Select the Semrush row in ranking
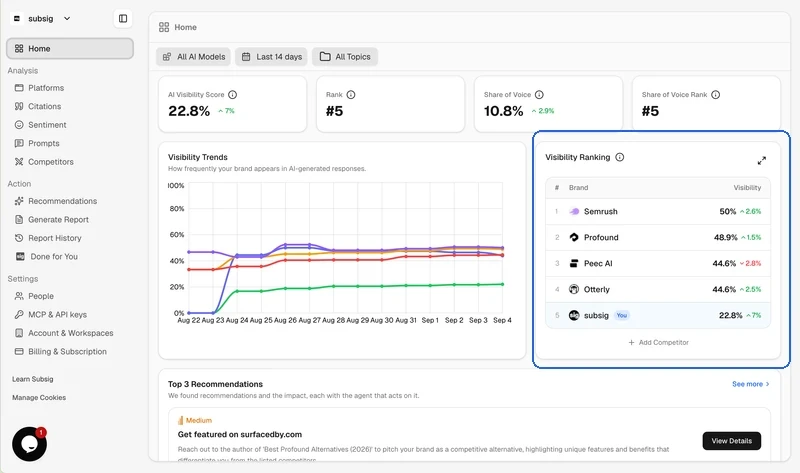The width and height of the screenshot is (800, 473). (658, 211)
